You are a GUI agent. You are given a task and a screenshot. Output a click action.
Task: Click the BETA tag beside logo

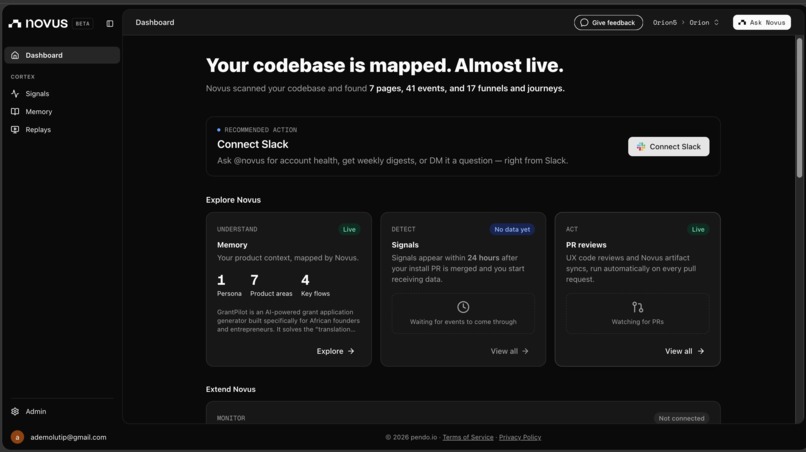point(82,24)
